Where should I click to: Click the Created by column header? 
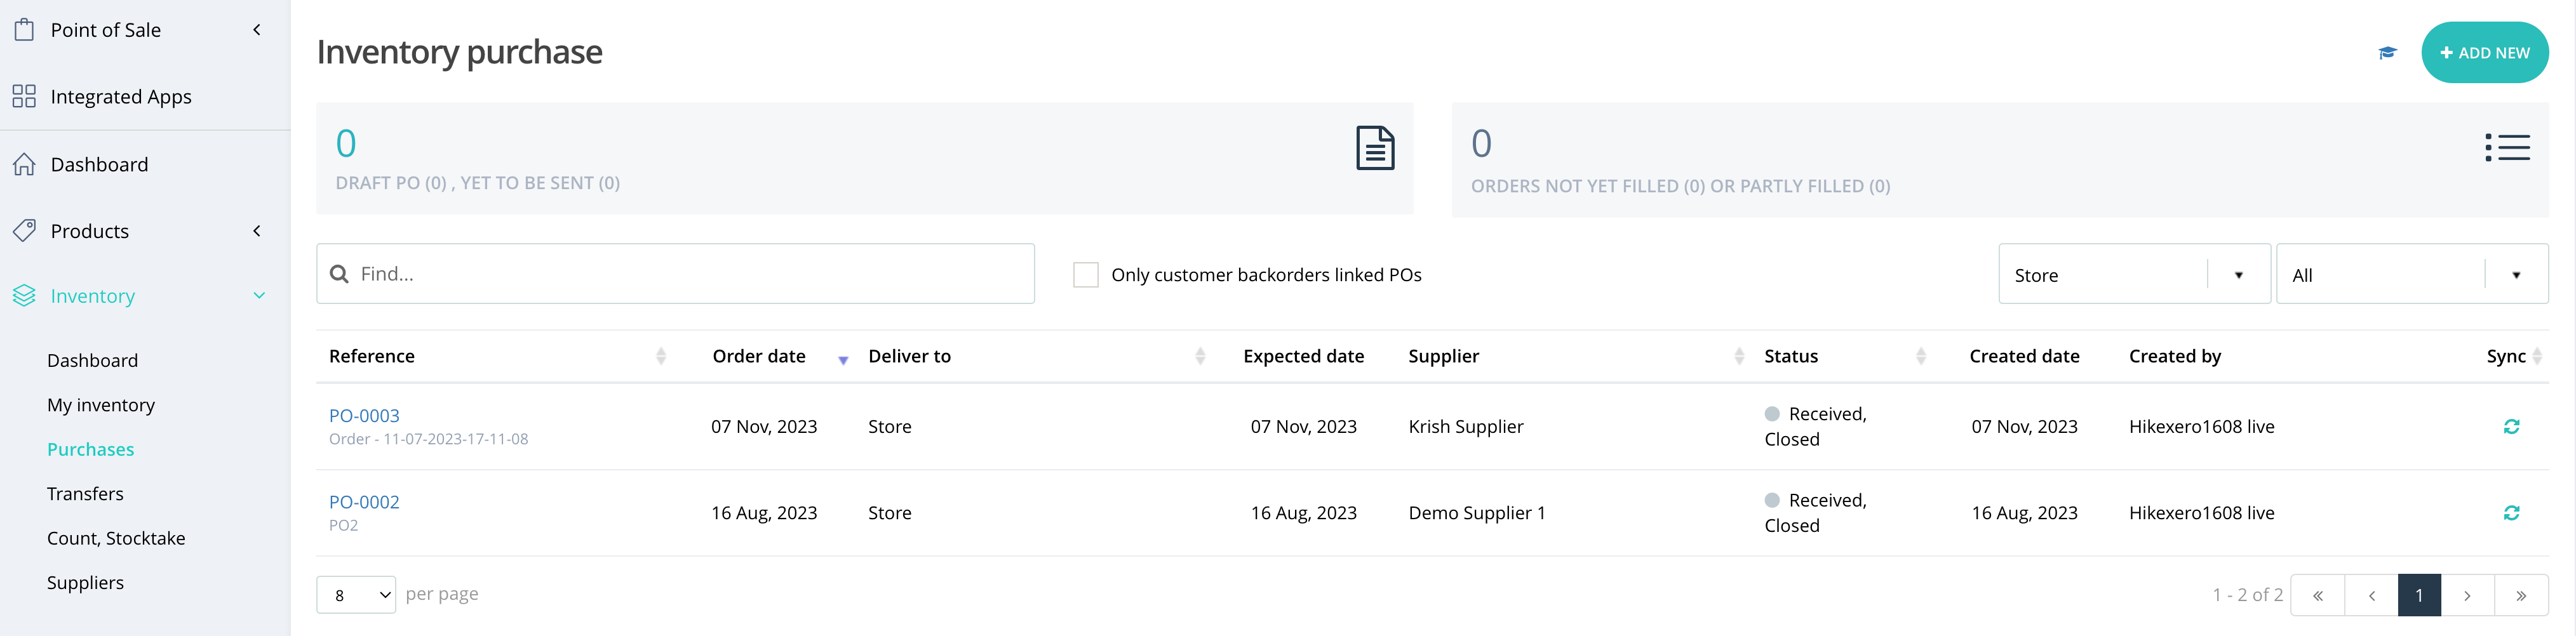(x=2174, y=356)
